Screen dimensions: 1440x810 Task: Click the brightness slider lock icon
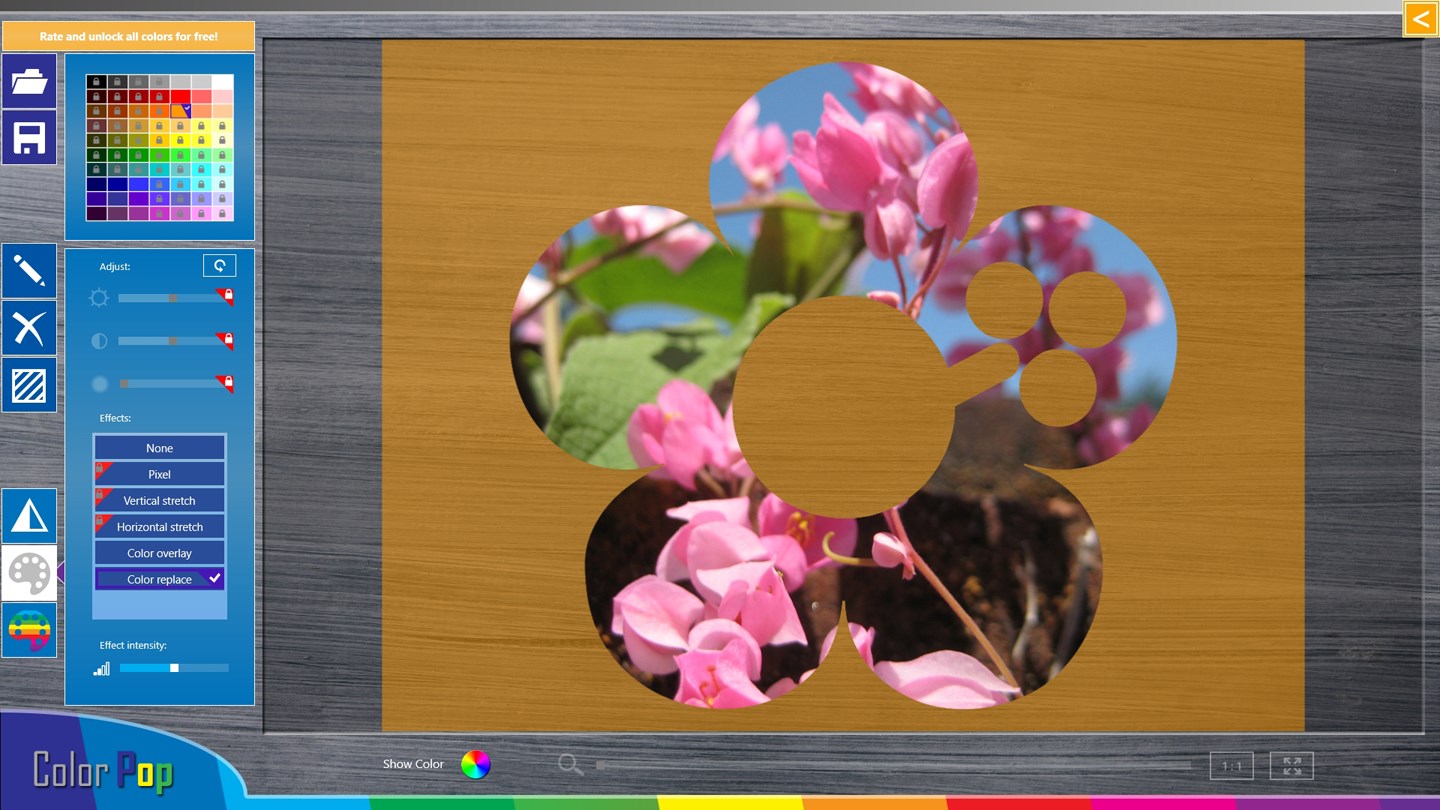tap(228, 296)
